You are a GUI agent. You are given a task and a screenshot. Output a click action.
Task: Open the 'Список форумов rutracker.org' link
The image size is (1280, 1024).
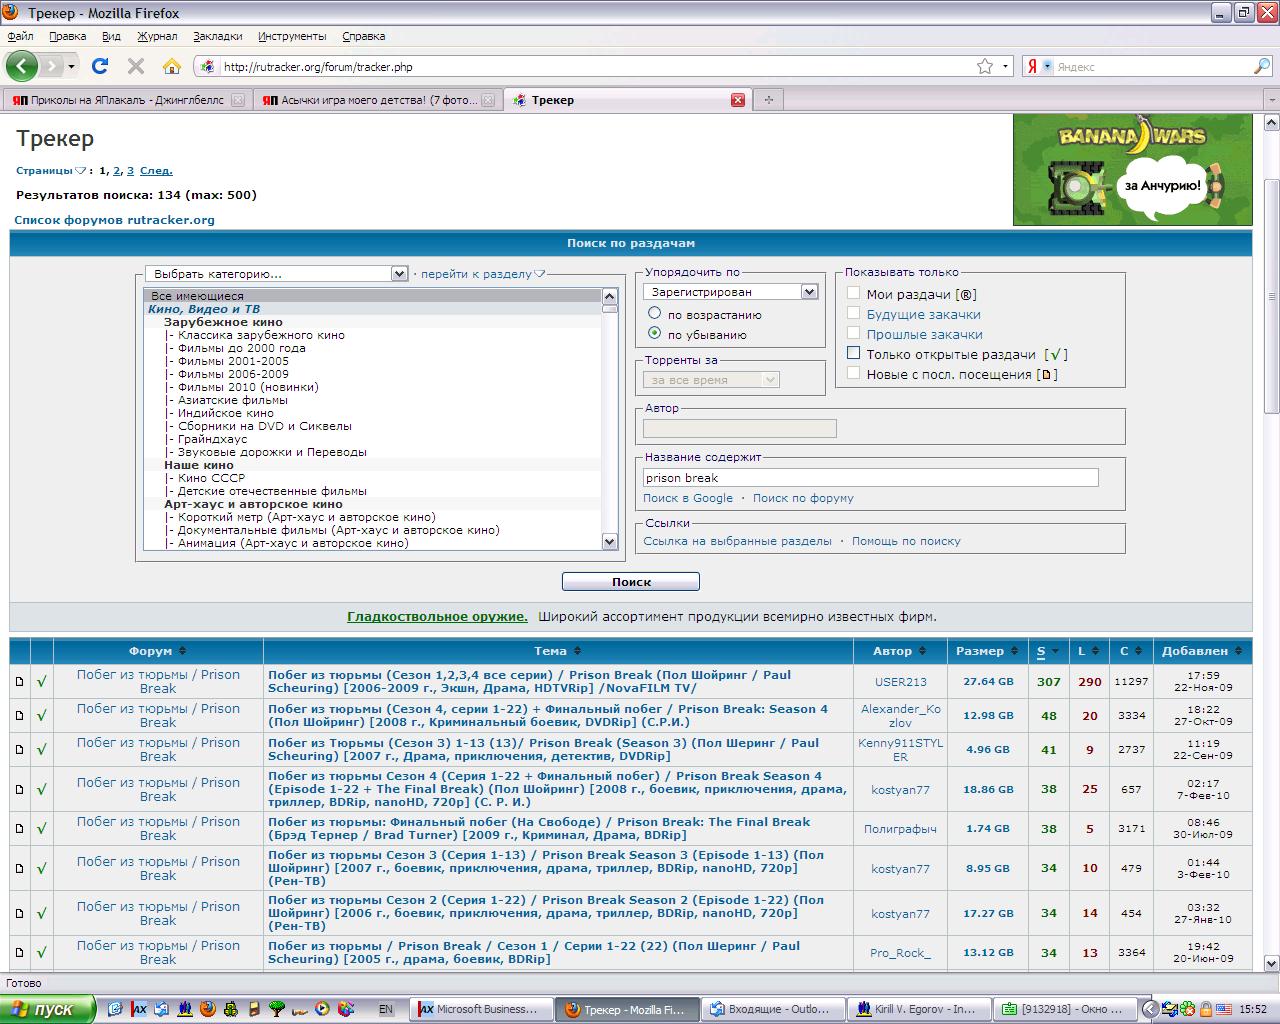tap(114, 220)
